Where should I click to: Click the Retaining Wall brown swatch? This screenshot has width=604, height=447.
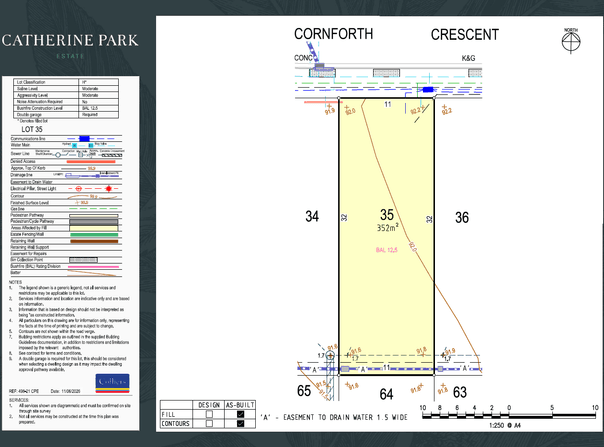pyautogui.click(x=94, y=241)
